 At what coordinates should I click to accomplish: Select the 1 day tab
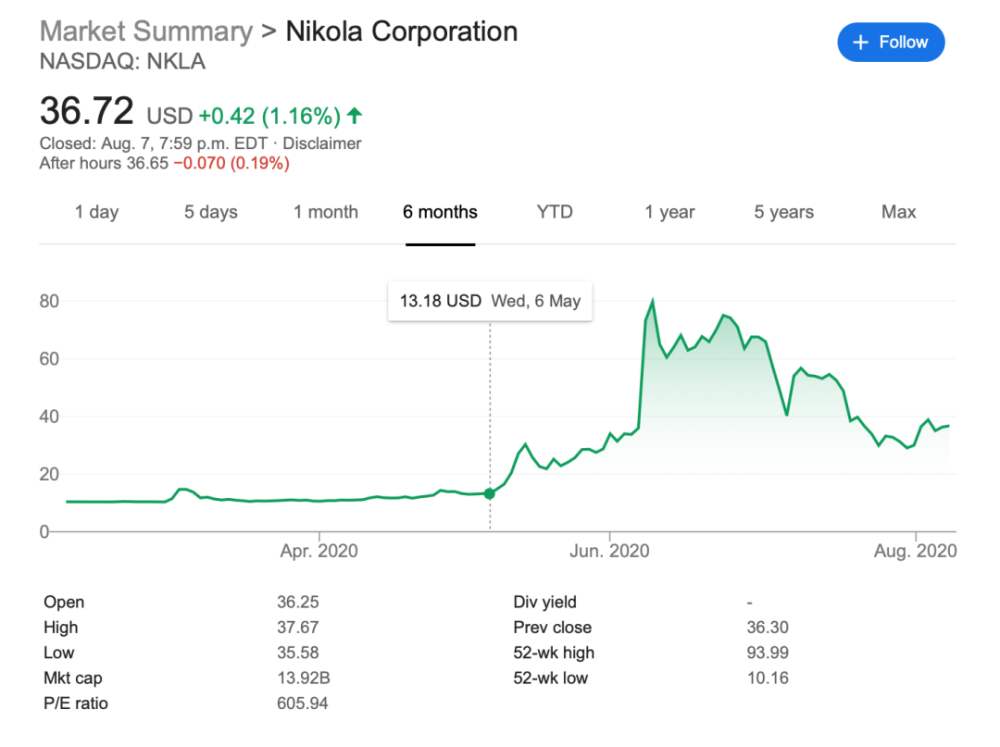click(x=97, y=212)
